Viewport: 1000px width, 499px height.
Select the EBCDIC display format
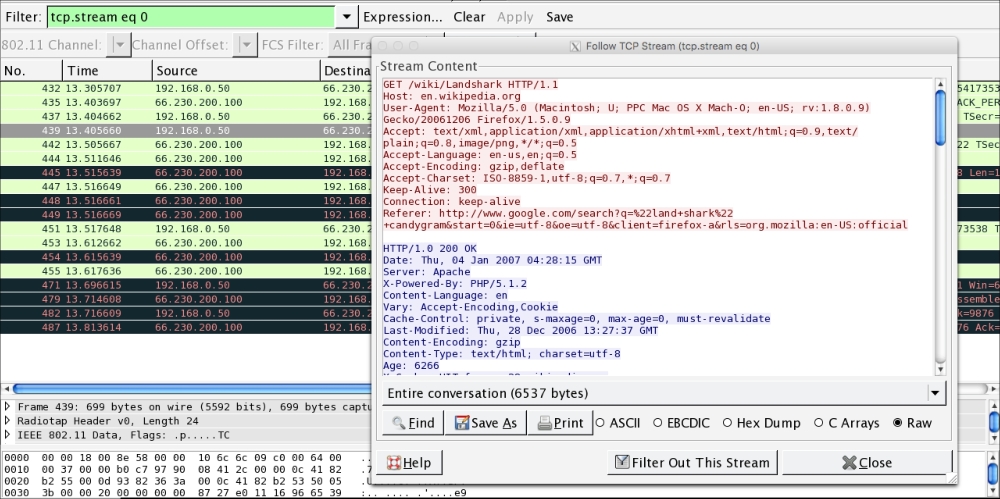658,423
